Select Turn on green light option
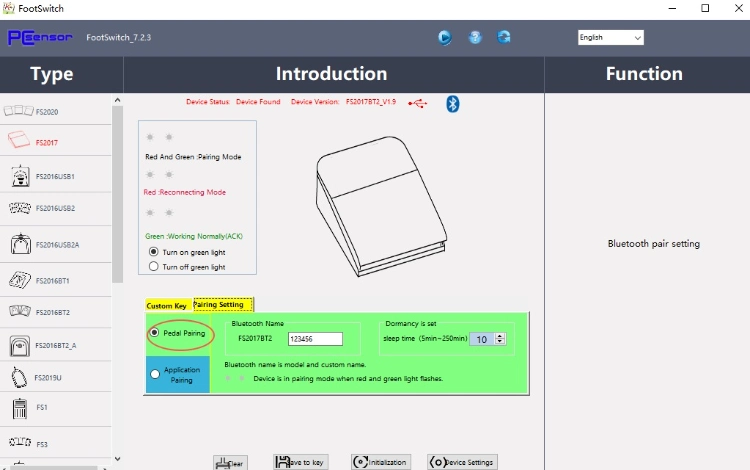Viewport: 750px width, 470px height. point(154,251)
